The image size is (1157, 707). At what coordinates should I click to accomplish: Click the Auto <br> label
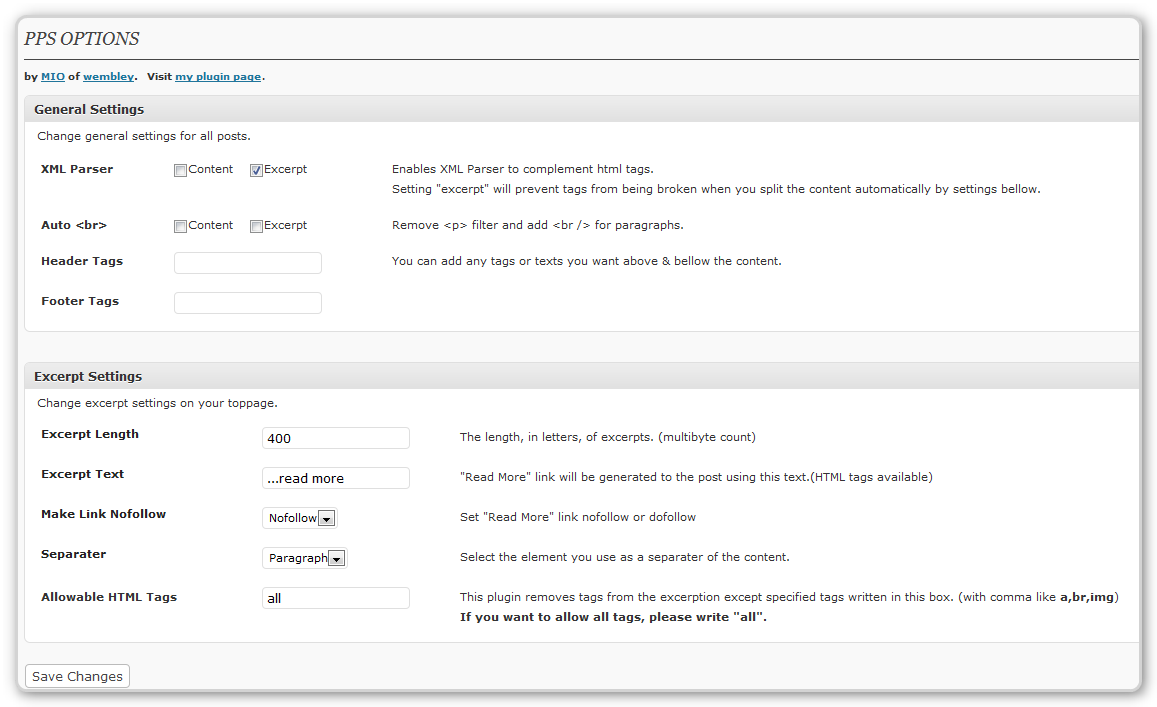tap(74, 225)
